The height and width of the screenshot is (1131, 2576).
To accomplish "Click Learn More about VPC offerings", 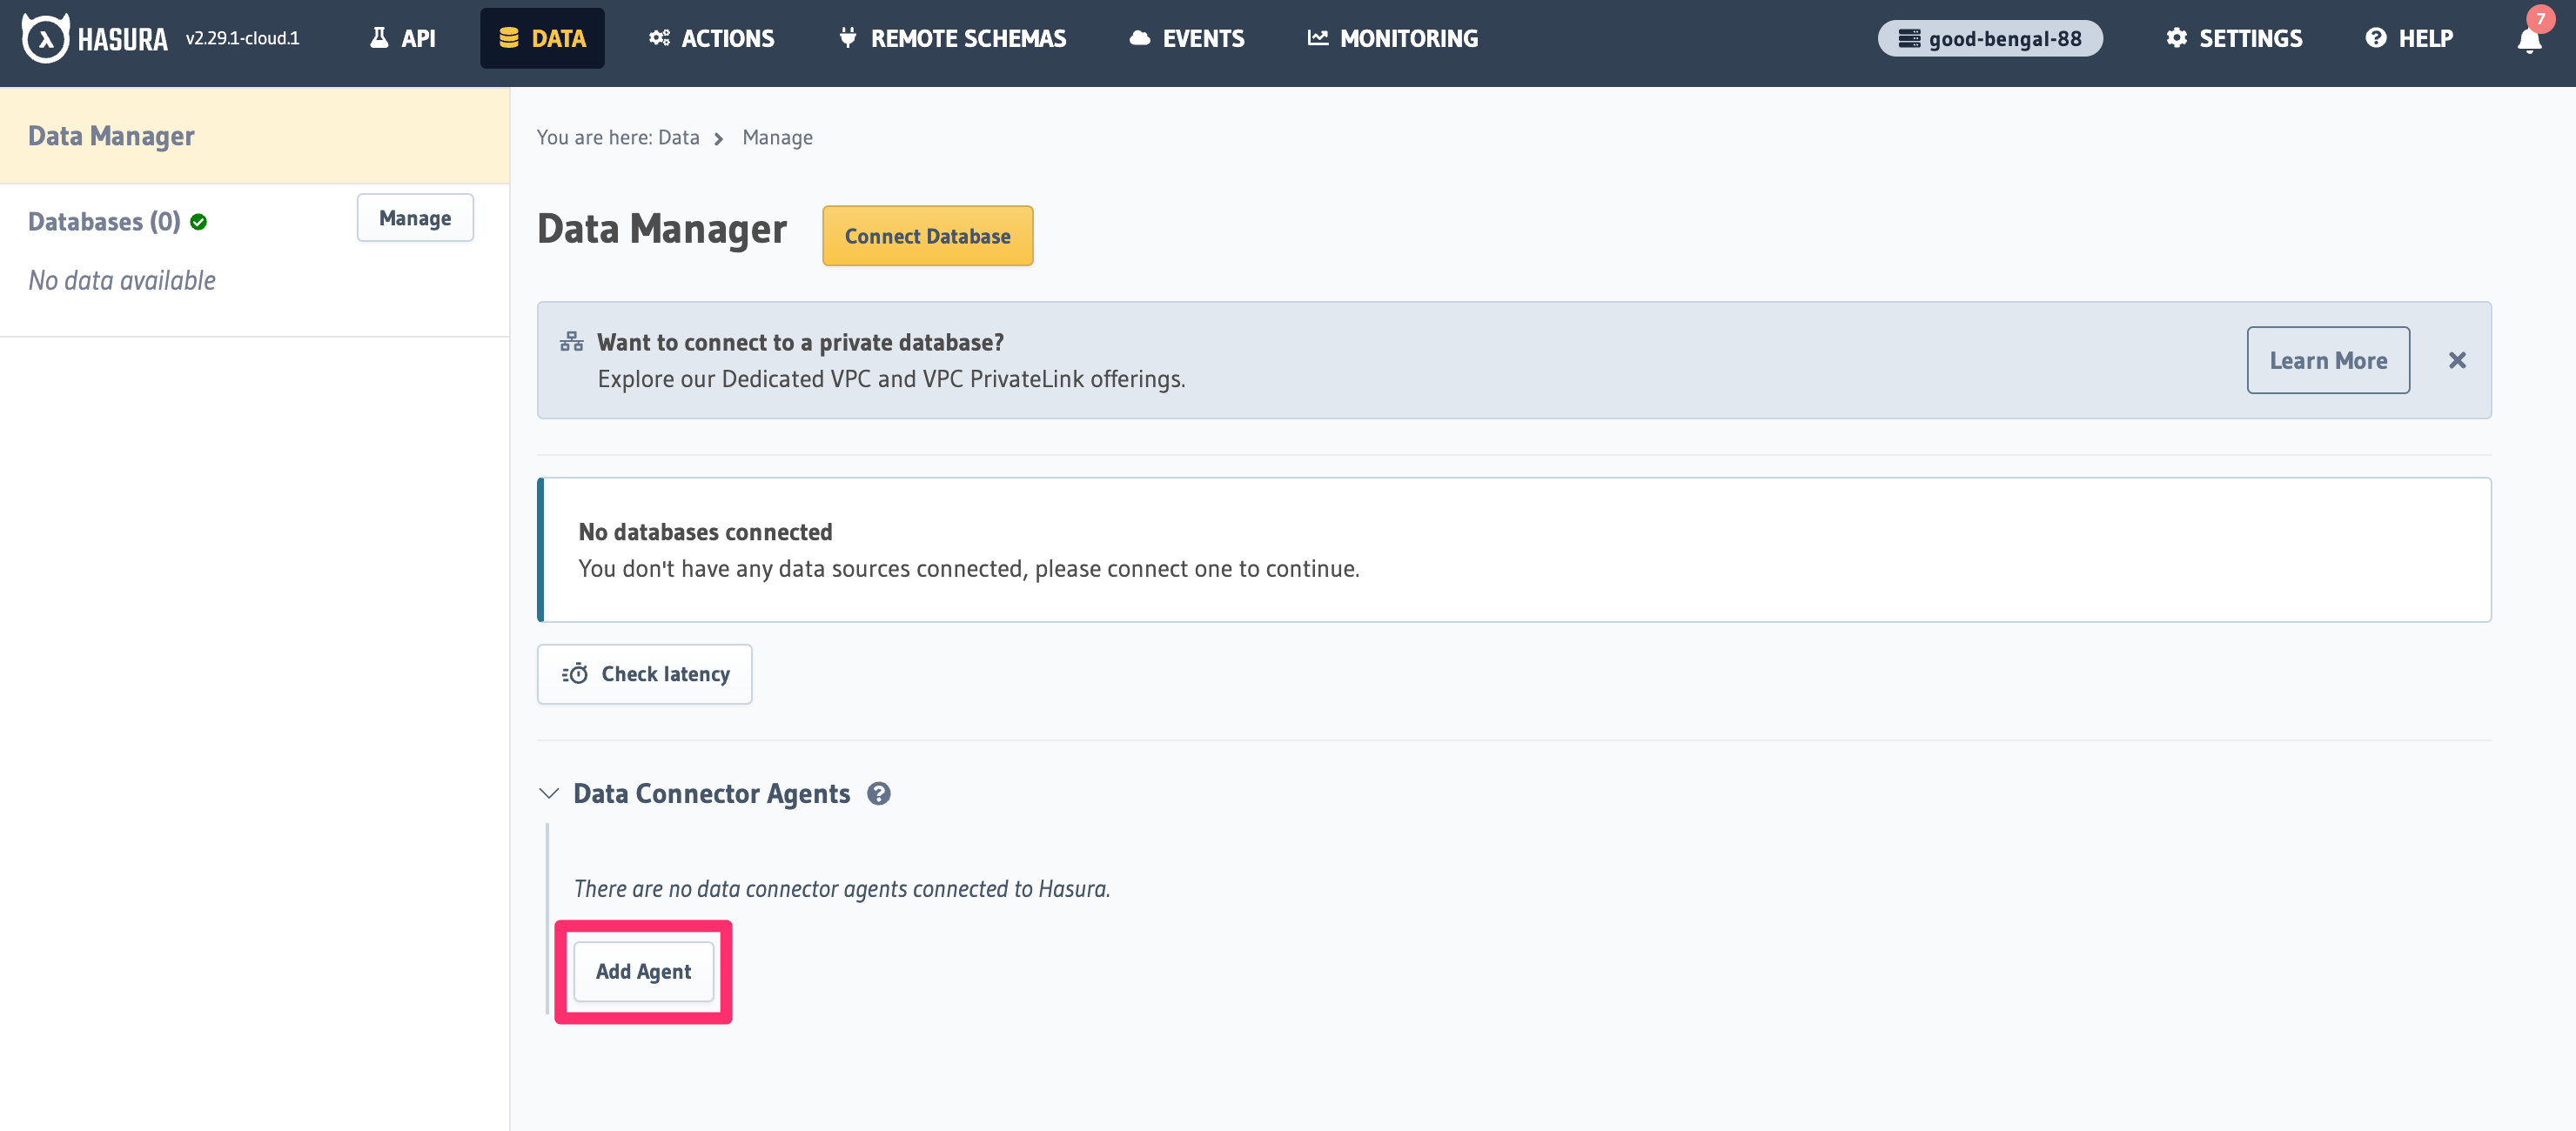I will click(2328, 360).
